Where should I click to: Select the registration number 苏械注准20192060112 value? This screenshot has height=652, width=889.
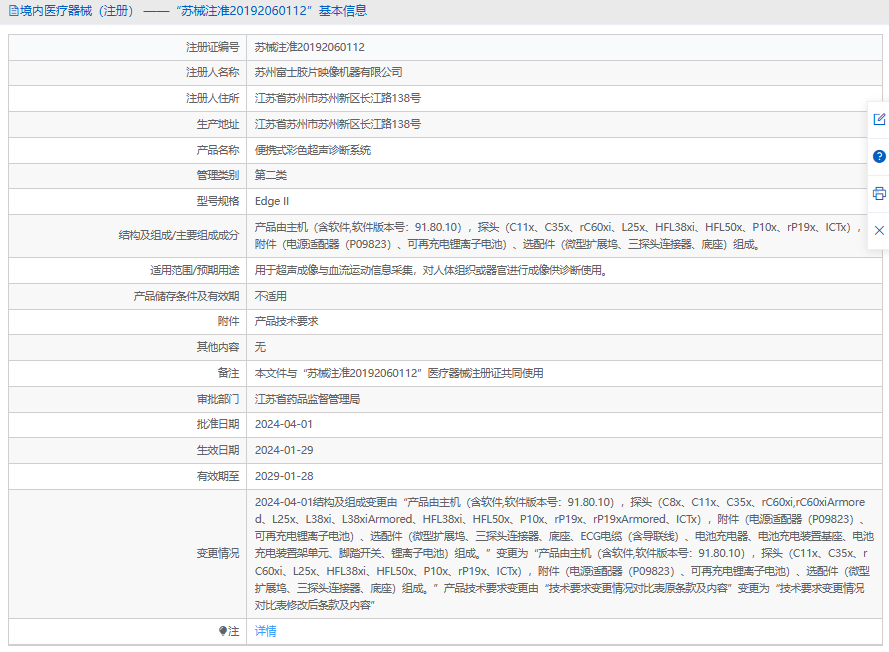pyautogui.click(x=310, y=47)
